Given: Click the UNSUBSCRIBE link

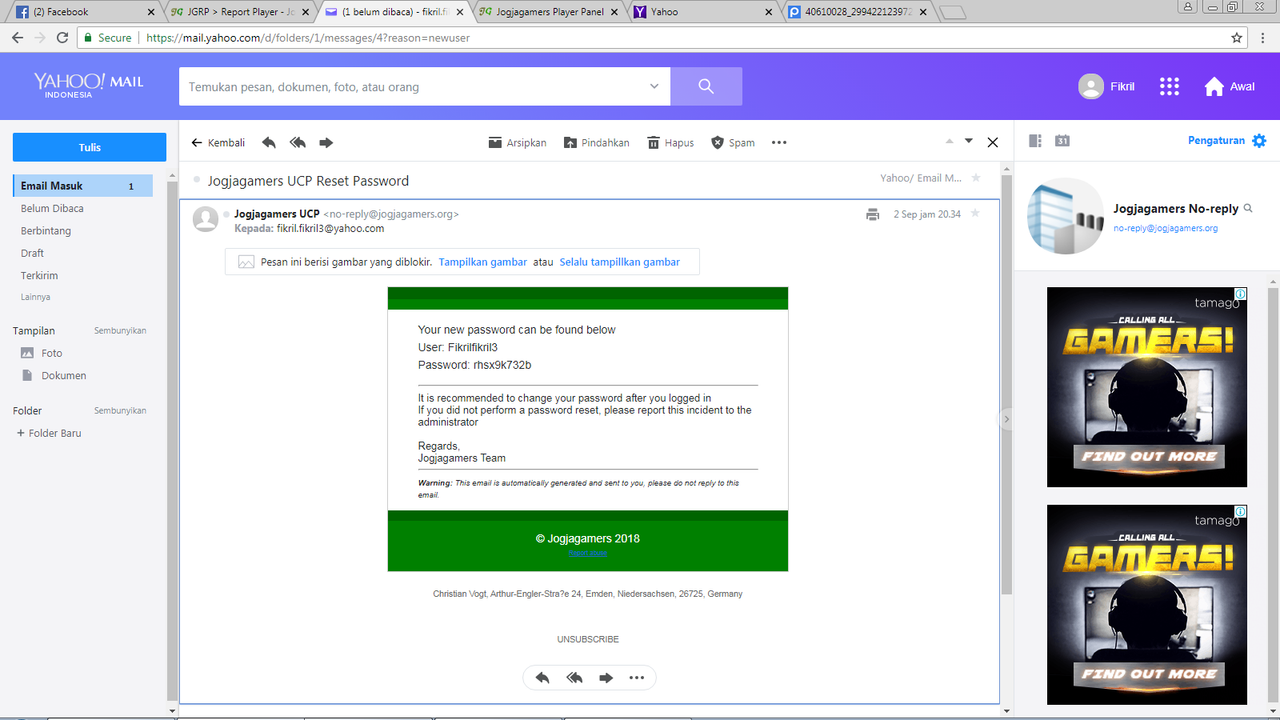Looking at the screenshot, I should (588, 639).
